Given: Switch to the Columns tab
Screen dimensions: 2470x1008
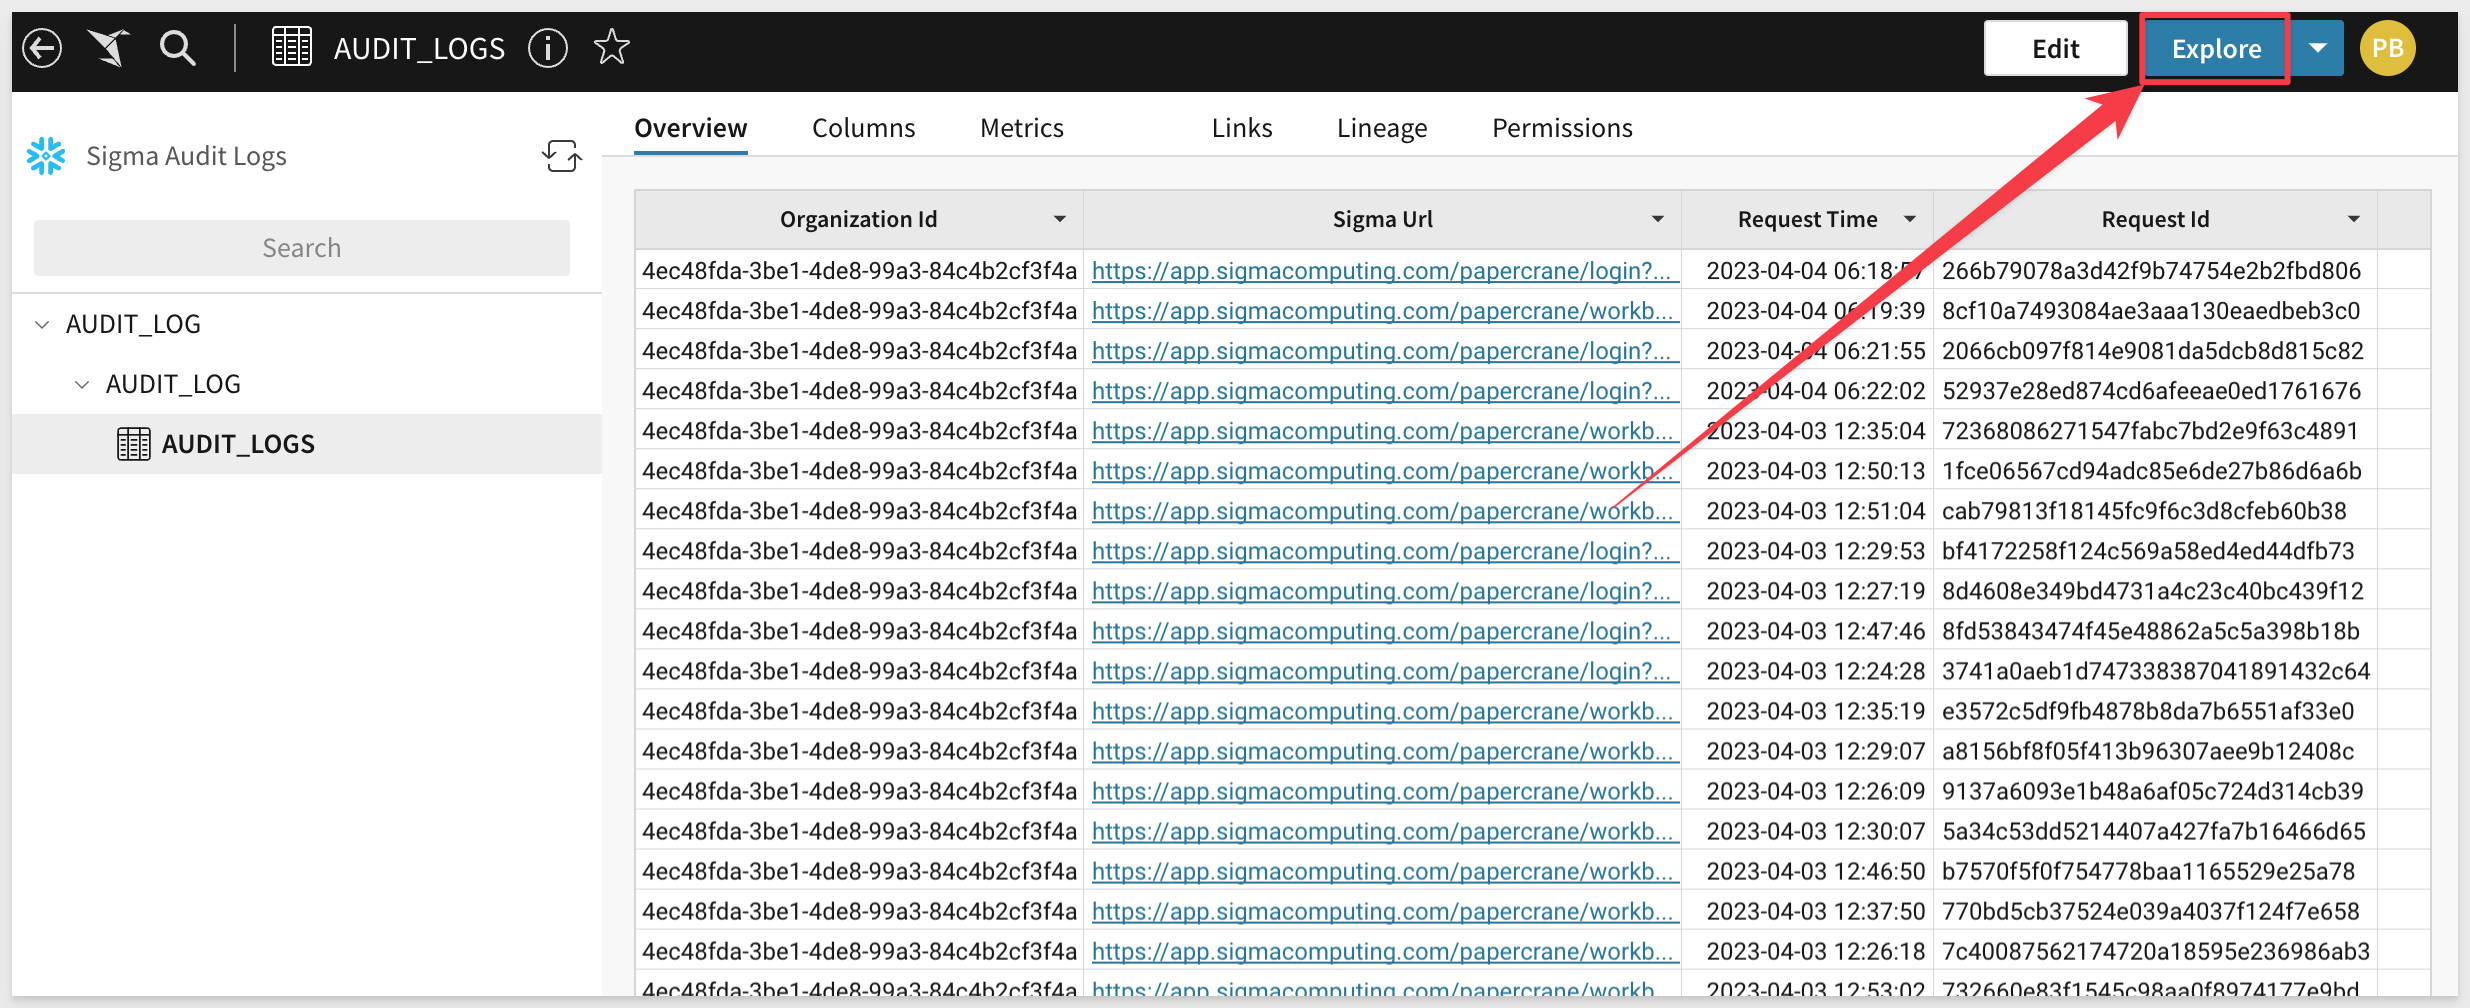Looking at the screenshot, I should [x=864, y=128].
